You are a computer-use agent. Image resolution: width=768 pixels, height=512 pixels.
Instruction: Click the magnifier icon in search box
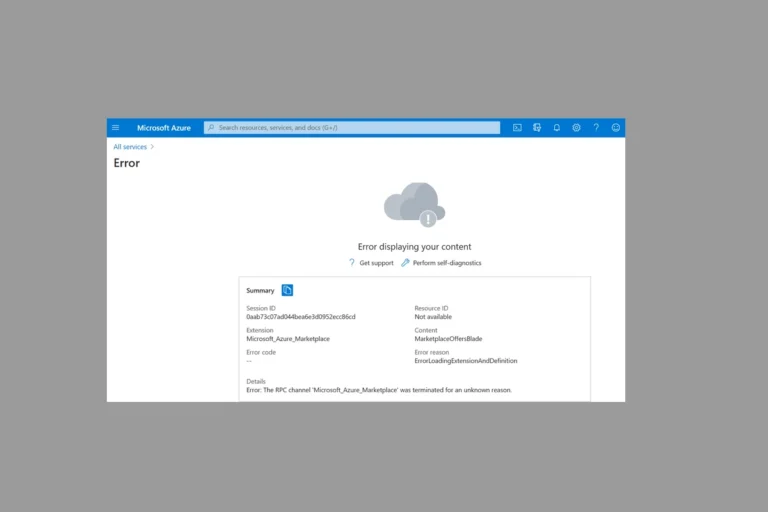pos(211,127)
